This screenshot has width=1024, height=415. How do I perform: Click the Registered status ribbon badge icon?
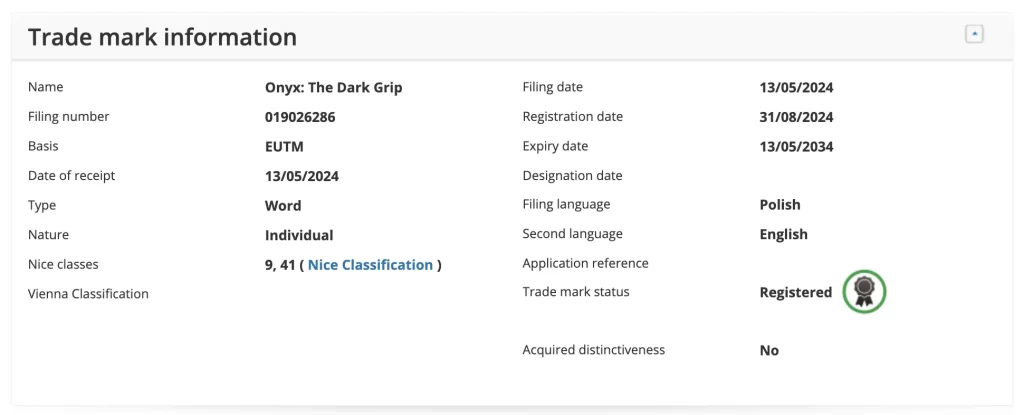point(864,292)
